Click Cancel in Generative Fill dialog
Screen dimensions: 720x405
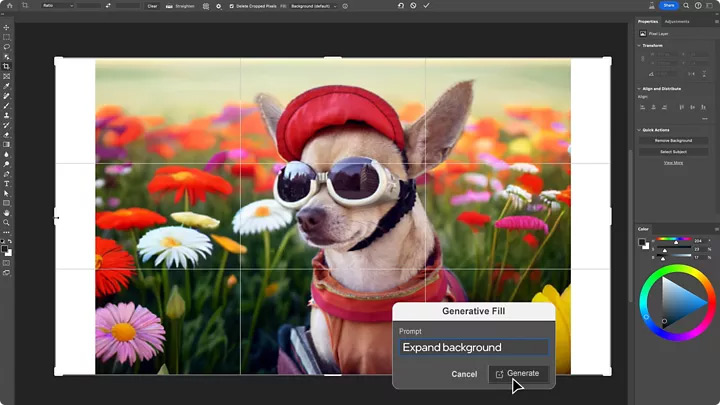[x=464, y=374]
